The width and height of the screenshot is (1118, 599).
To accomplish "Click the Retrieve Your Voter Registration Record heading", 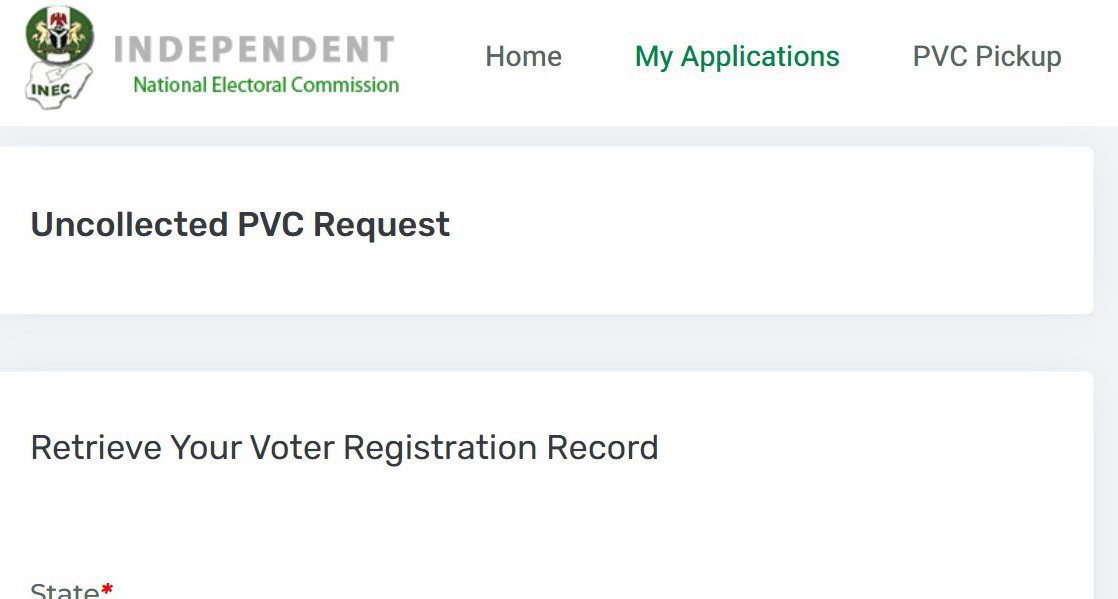I will tap(345, 447).
